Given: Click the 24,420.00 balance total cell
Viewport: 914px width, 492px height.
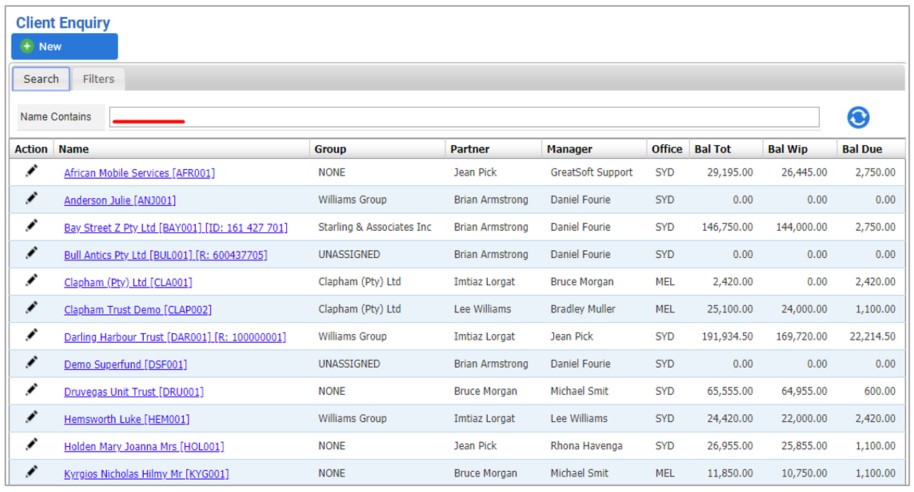Looking at the screenshot, I should [730, 419].
